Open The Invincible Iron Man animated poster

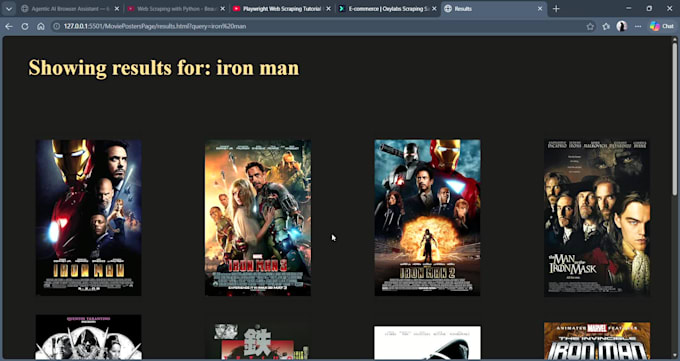[597, 341]
